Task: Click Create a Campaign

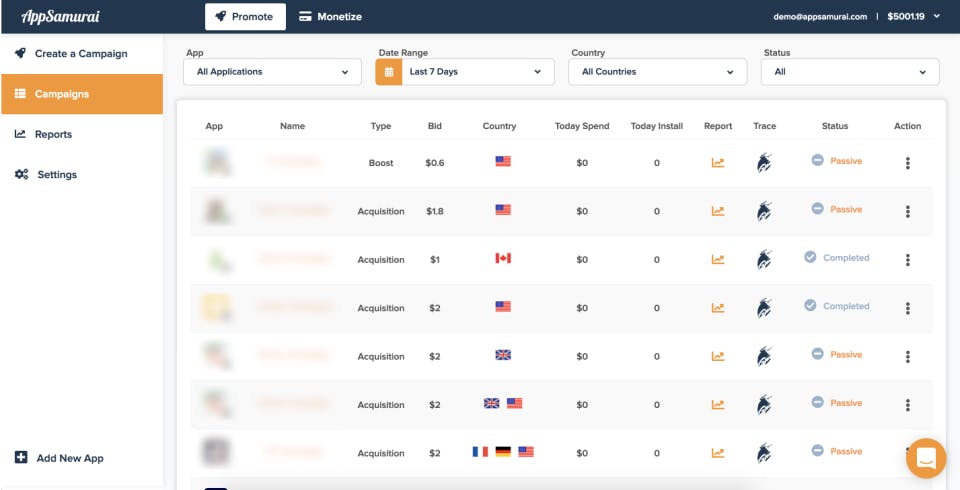Action: (82, 54)
